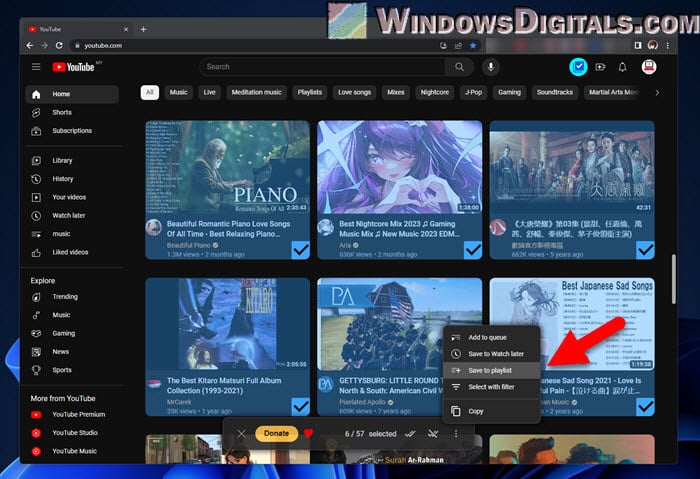Click the Donate button

(x=276, y=433)
